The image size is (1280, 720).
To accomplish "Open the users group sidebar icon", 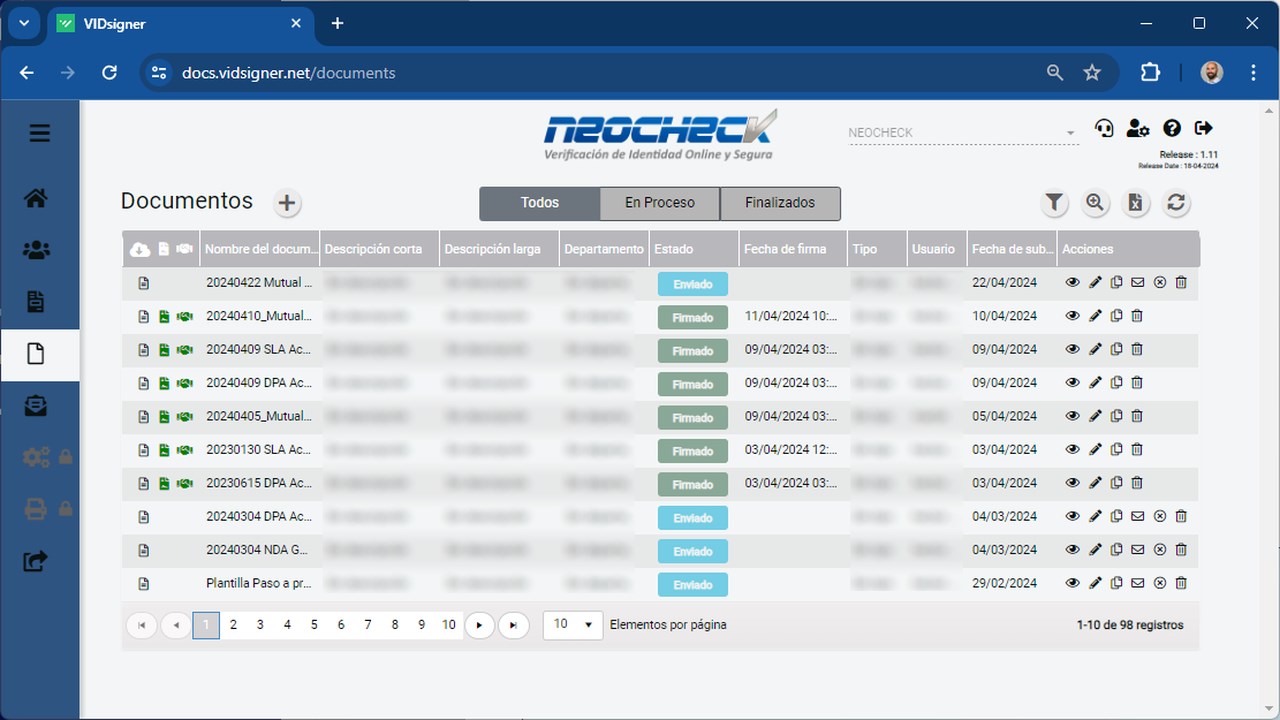I will click(36, 250).
